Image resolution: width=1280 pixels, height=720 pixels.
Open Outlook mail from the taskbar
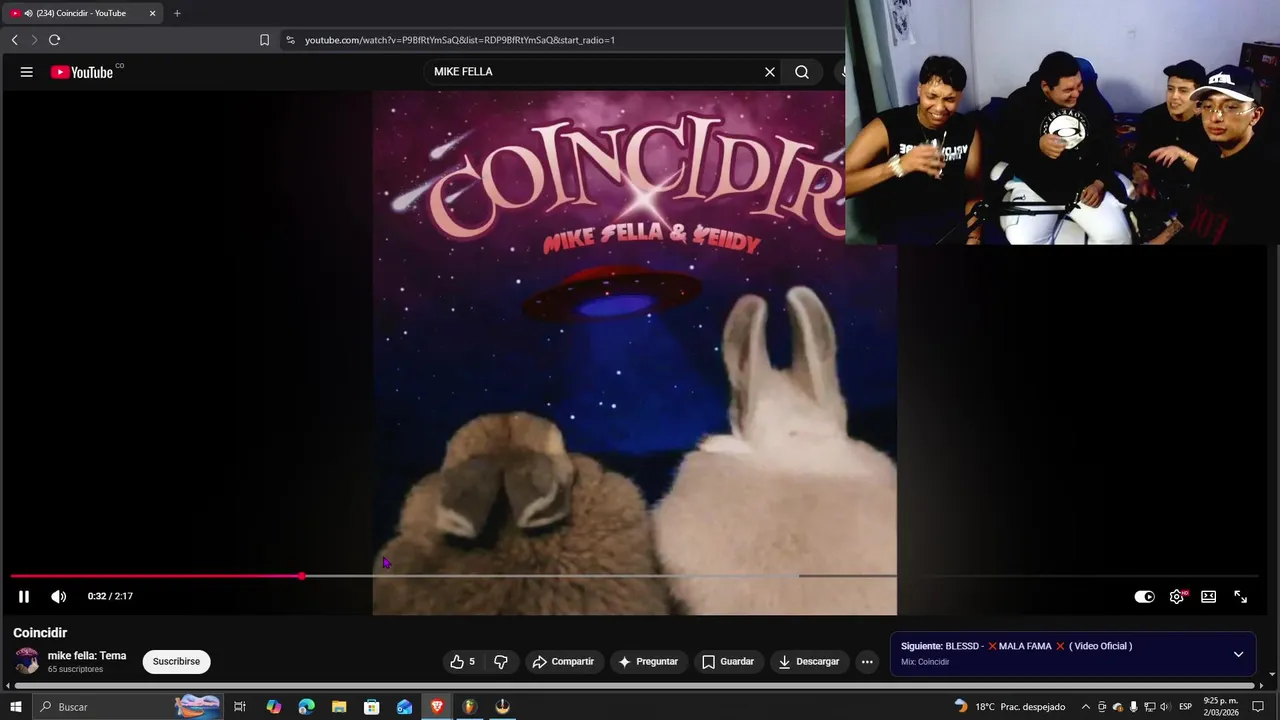coord(404,707)
